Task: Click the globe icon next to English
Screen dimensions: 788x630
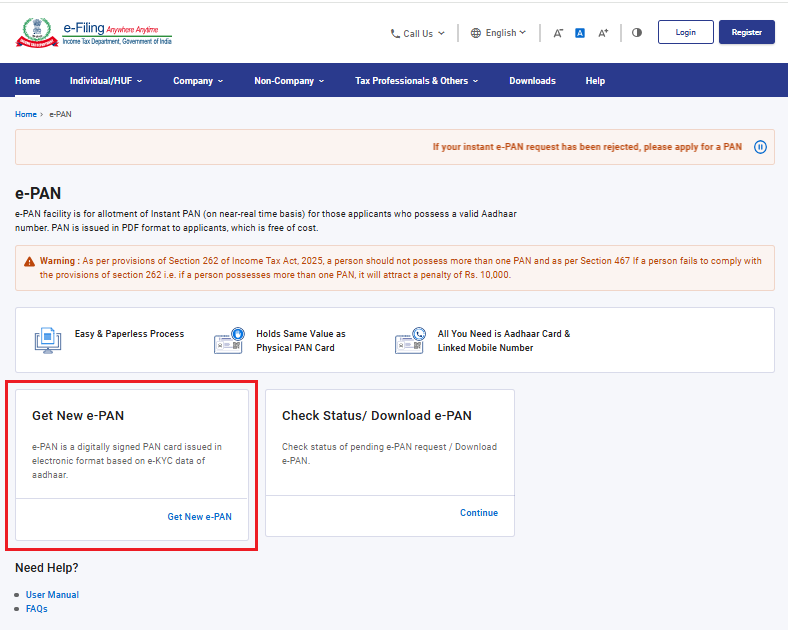Action: click(x=475, y=33)
